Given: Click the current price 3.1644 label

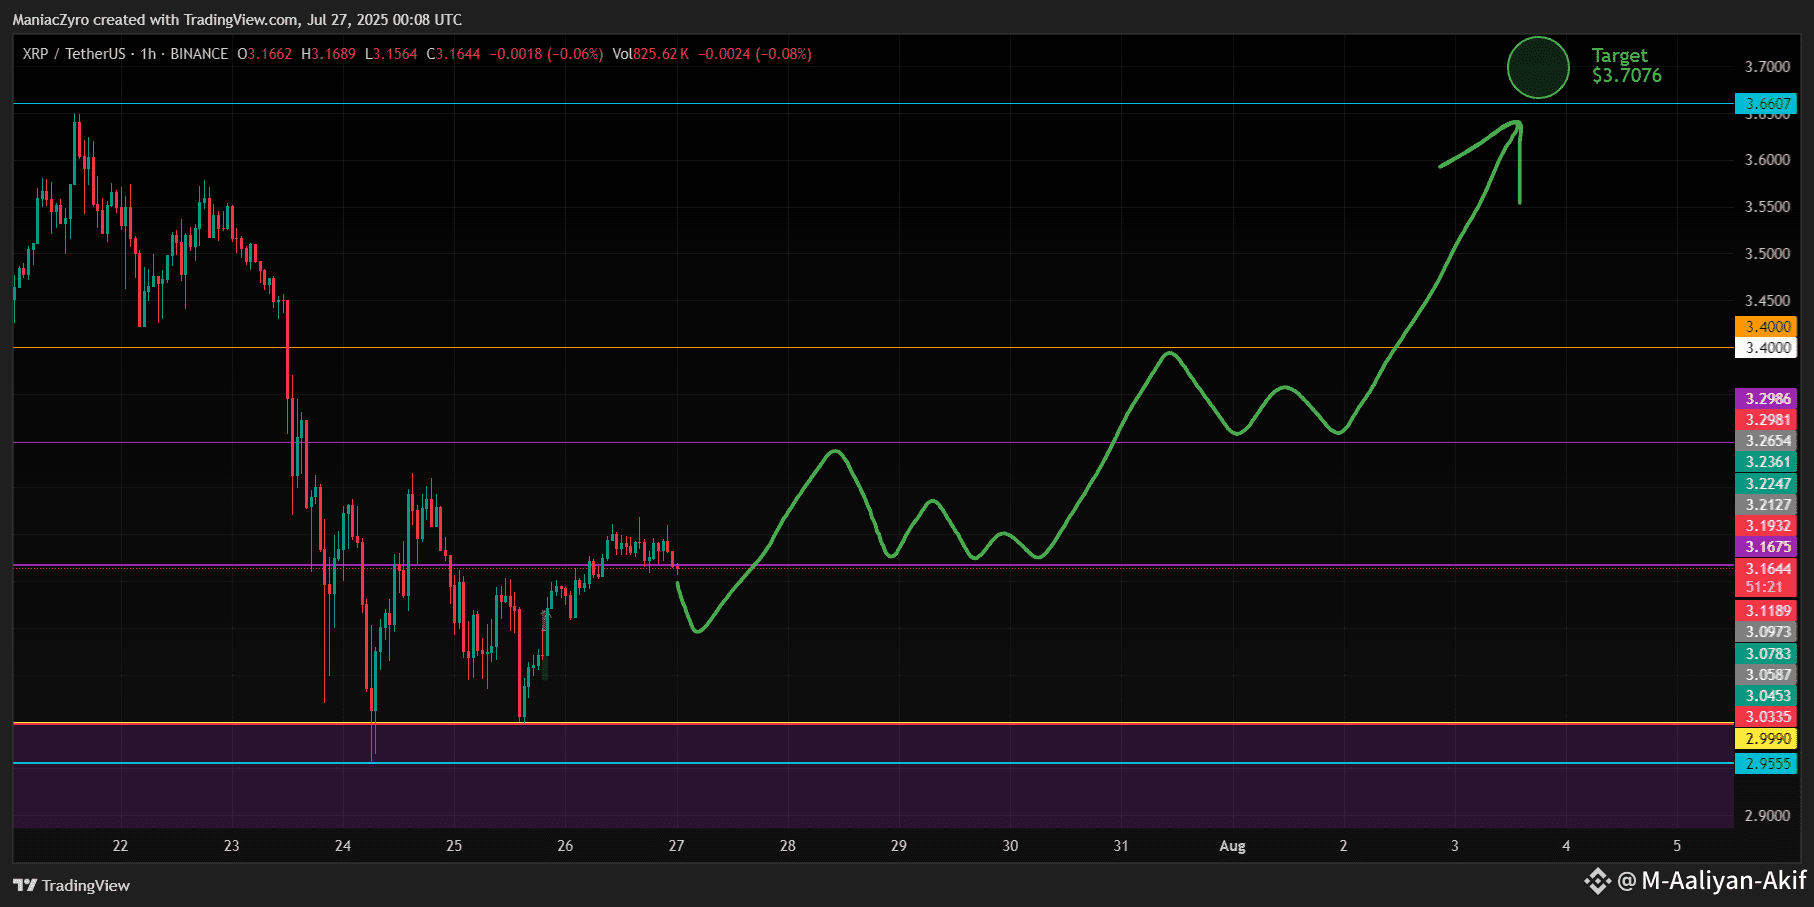Looking at the screenshot, I should click(x=1765, y=569).
